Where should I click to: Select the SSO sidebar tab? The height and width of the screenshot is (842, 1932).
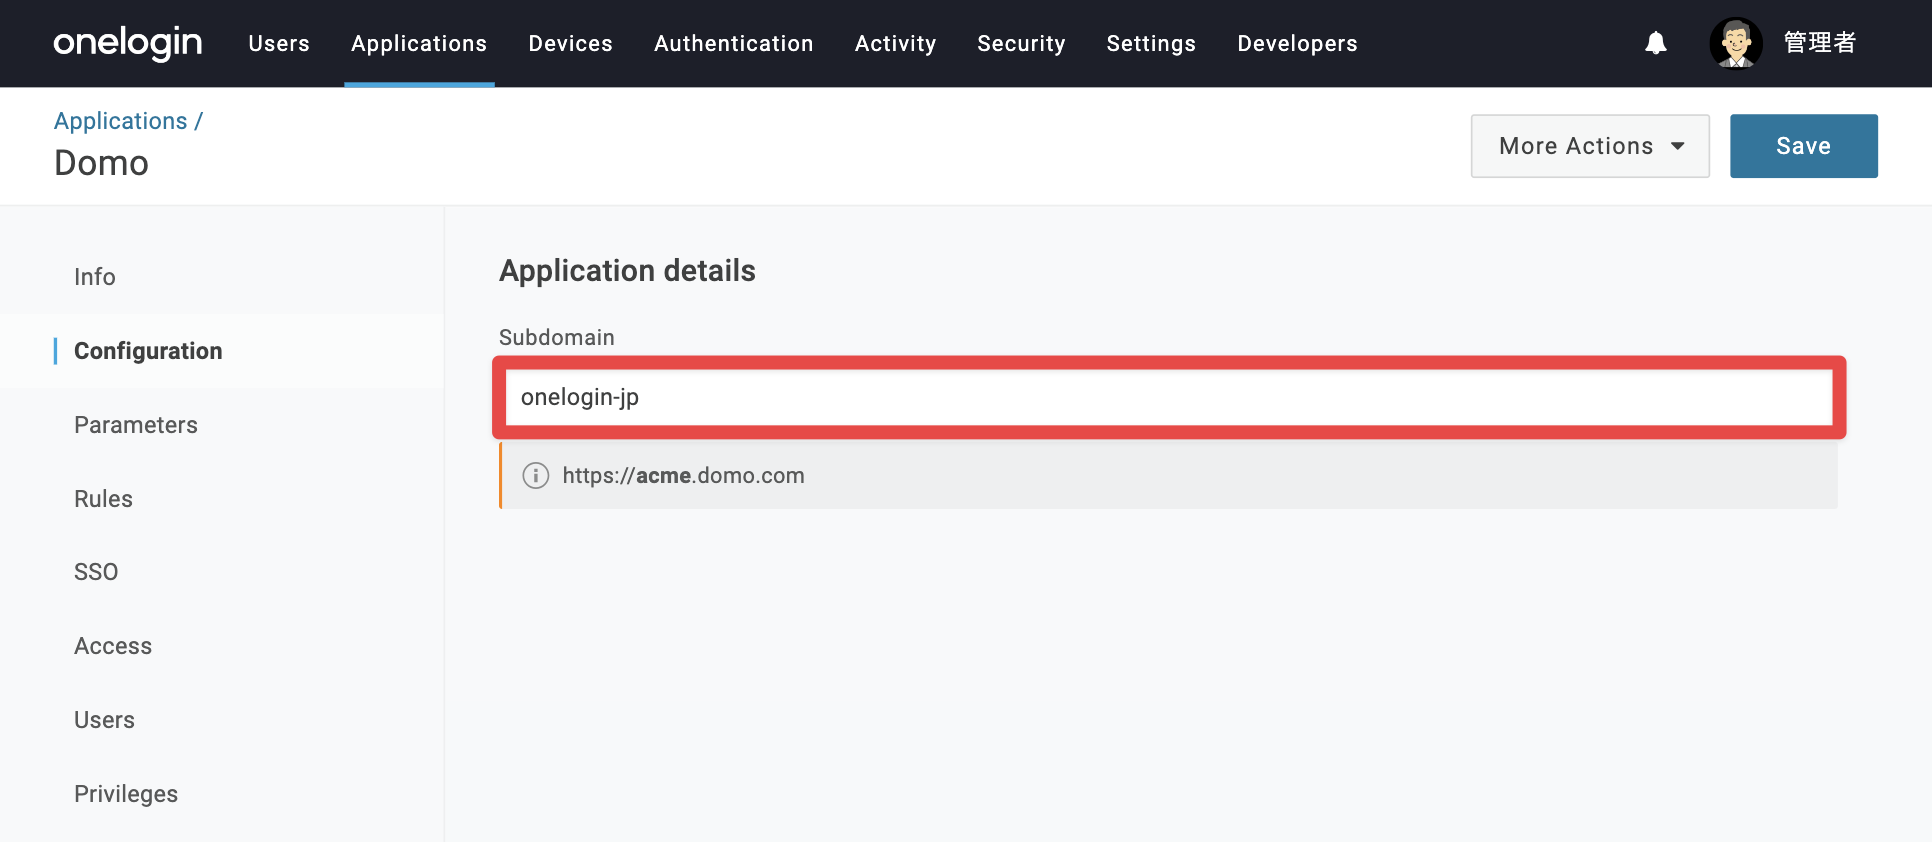[96, 572]
